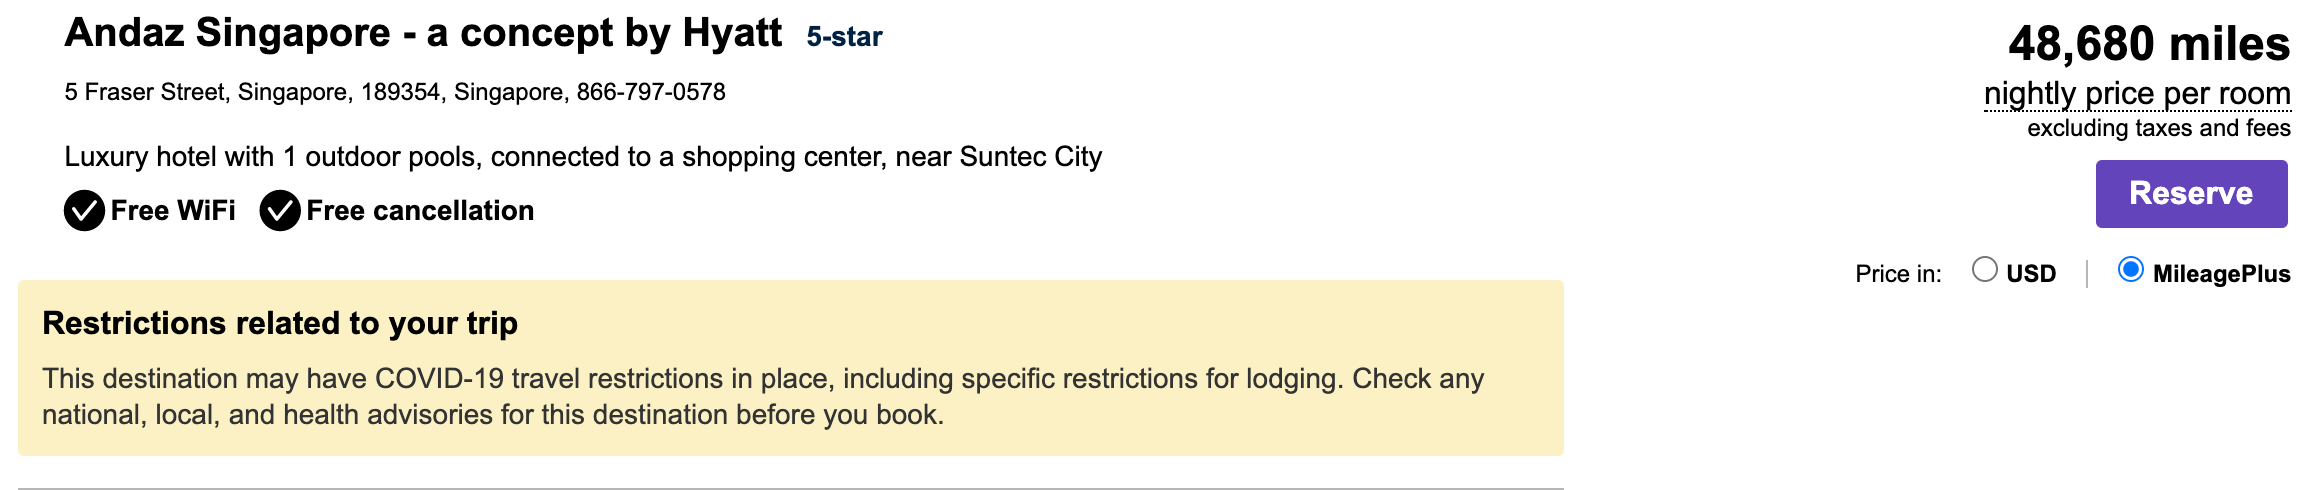Click the Free WiFi checkmark icon

coord(84,211)
